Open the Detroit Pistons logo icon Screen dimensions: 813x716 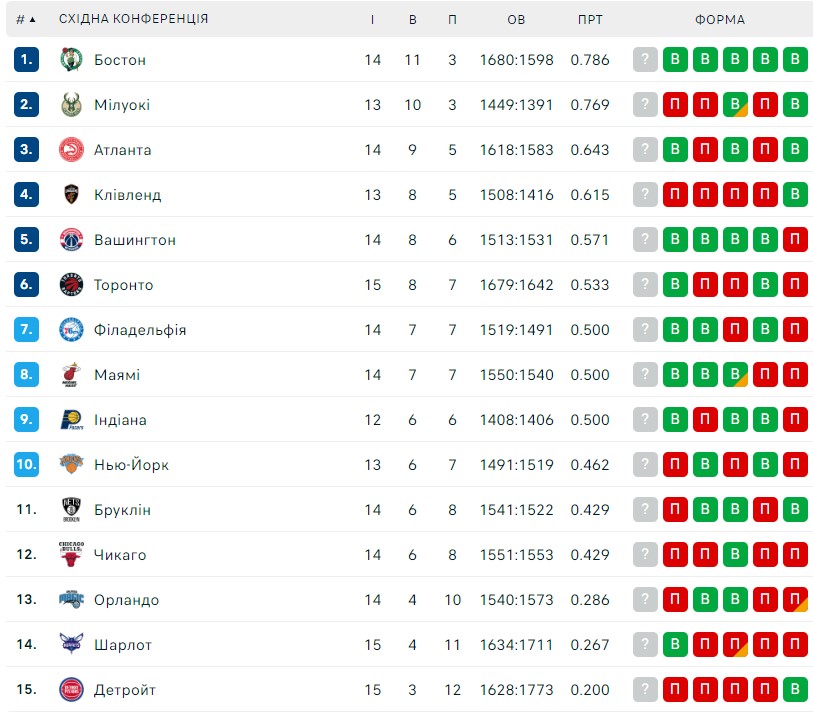[x=71, y=690]
